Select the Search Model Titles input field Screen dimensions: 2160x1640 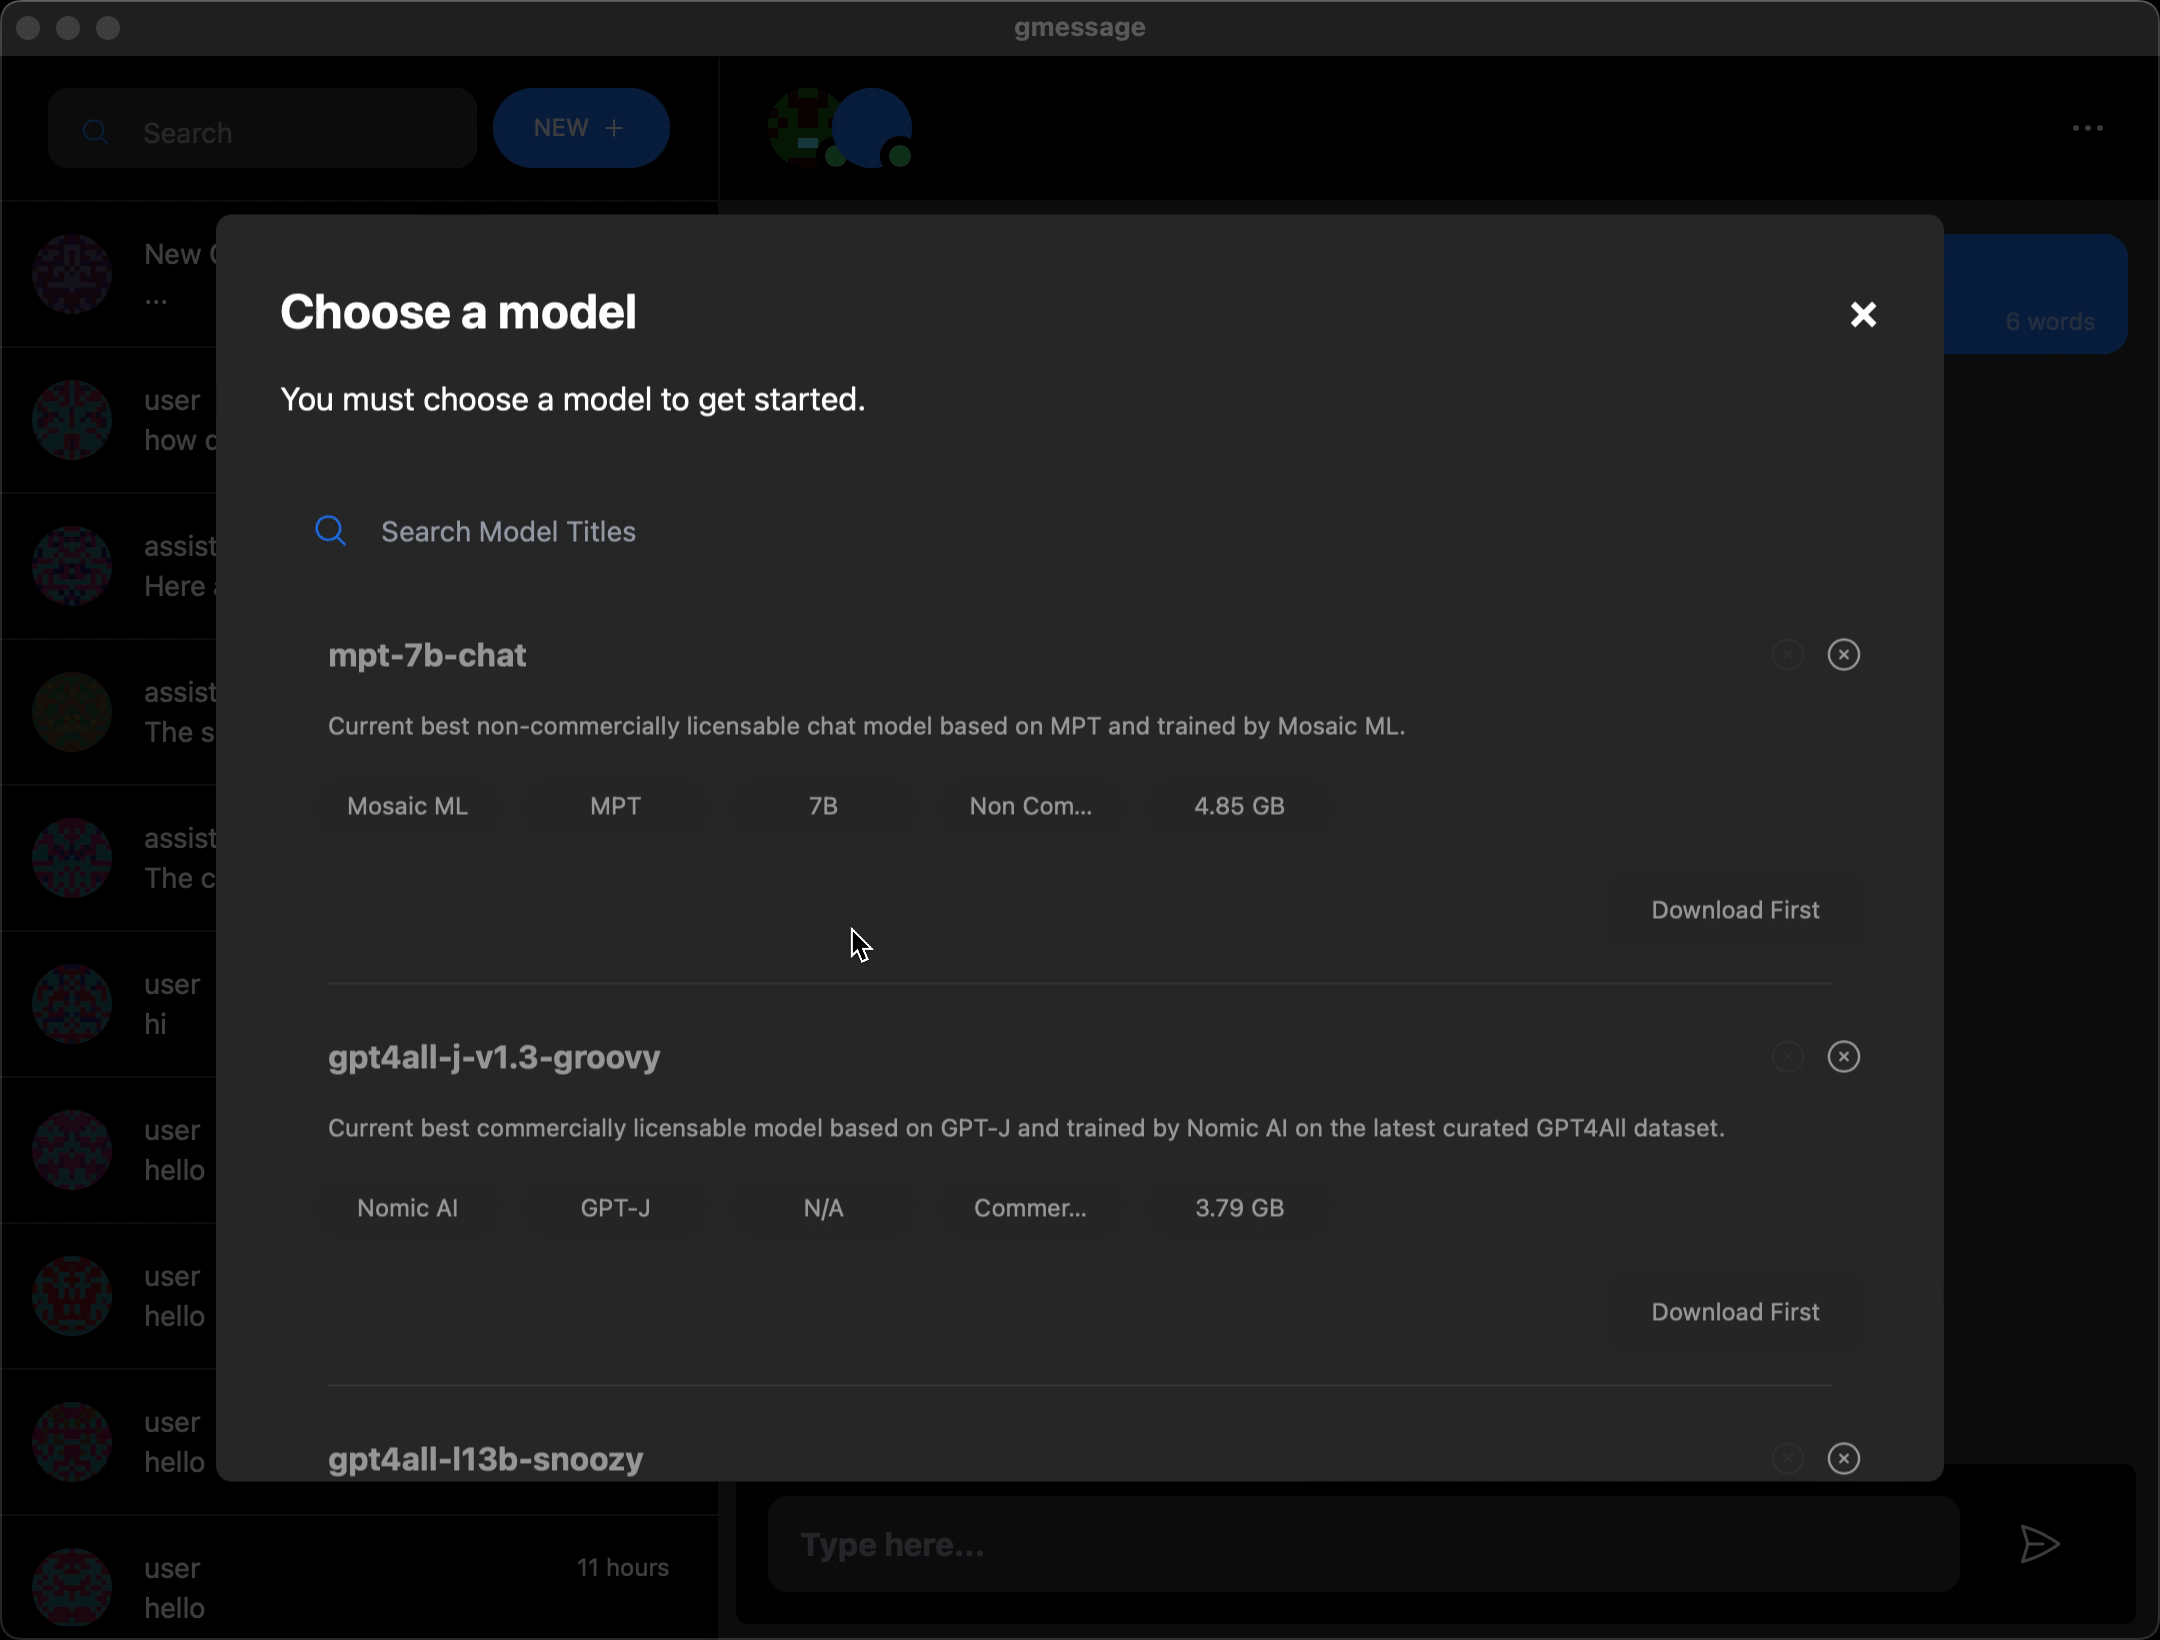(1080, 531)
